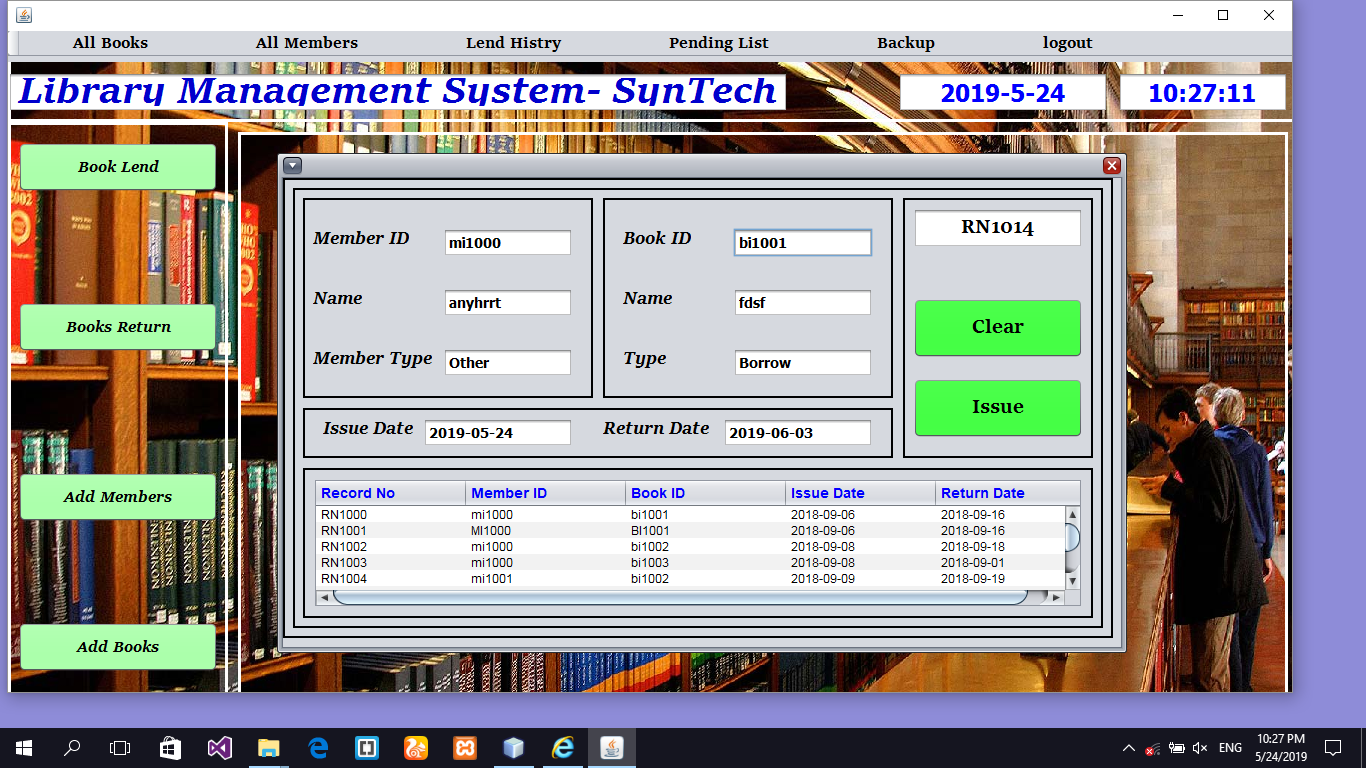
Task: Click the horizontal scrollbar thumb in table
Action: 680,597
